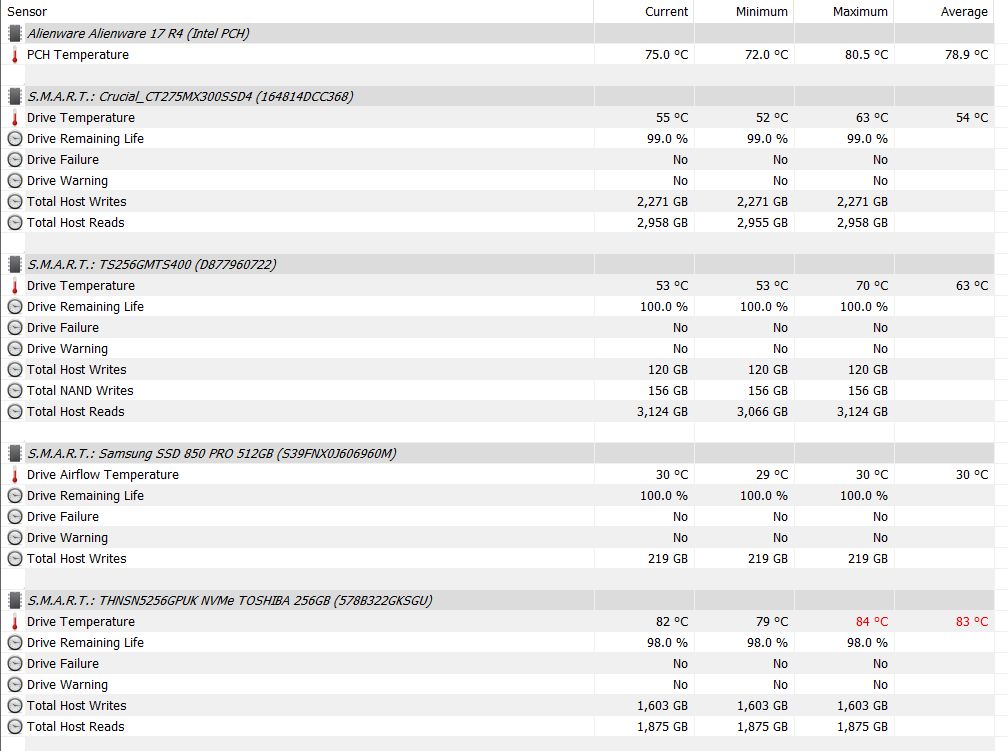Select the Samsung Drive Warning row
Viewport: 1008px width, 751px height.
(498, 538)
